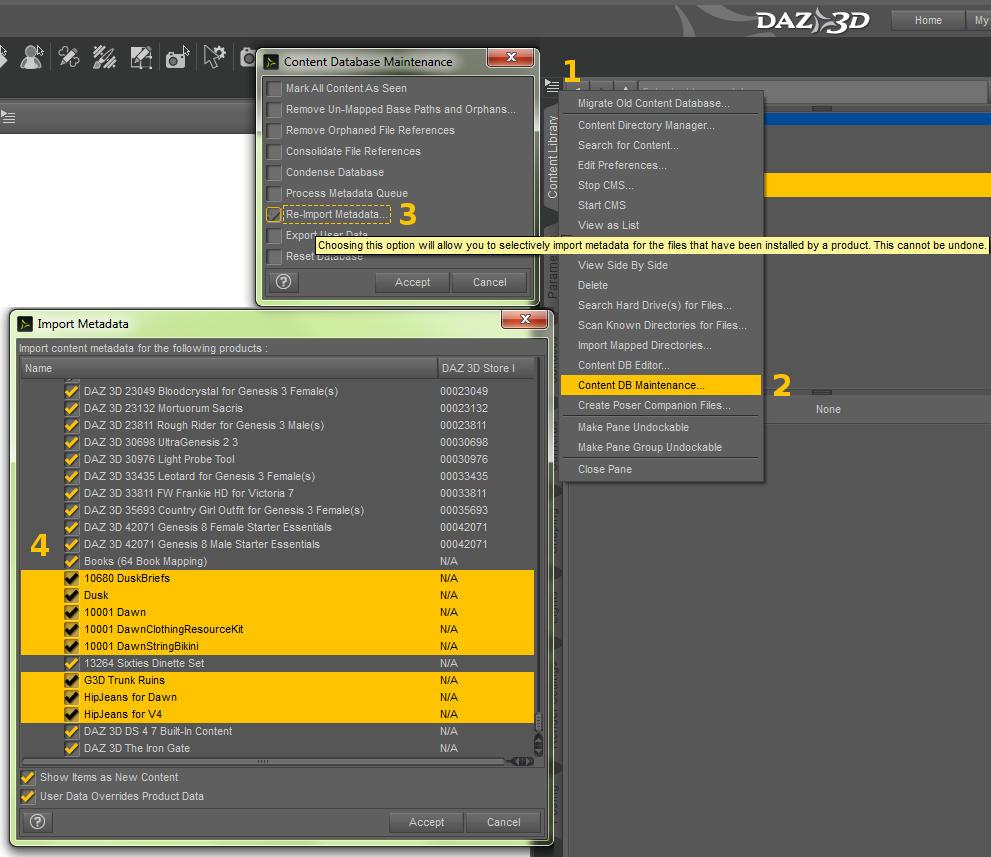Select 10001 DawnClothingResourceKit row
This screenshot has width=991, height=857.
coord(277,629)
